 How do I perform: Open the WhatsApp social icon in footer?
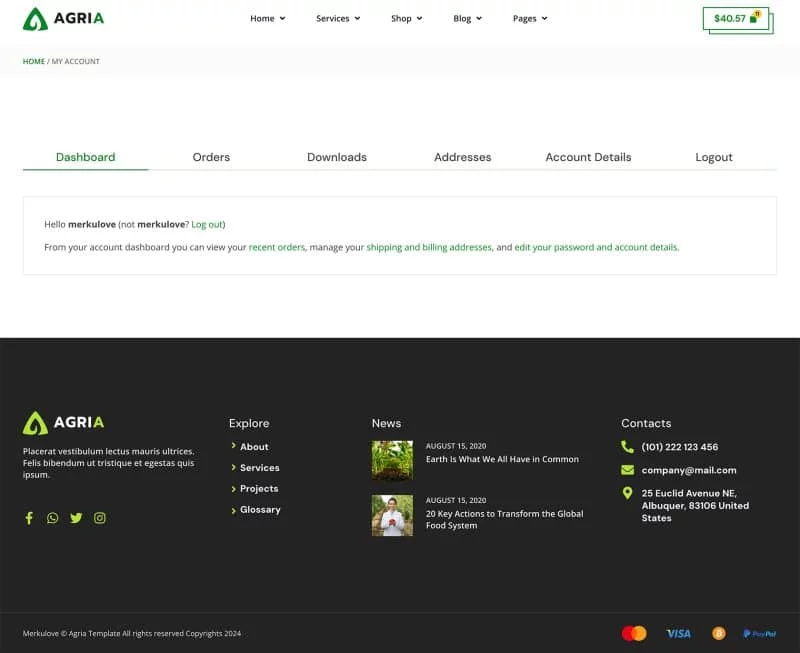(52, 518)
